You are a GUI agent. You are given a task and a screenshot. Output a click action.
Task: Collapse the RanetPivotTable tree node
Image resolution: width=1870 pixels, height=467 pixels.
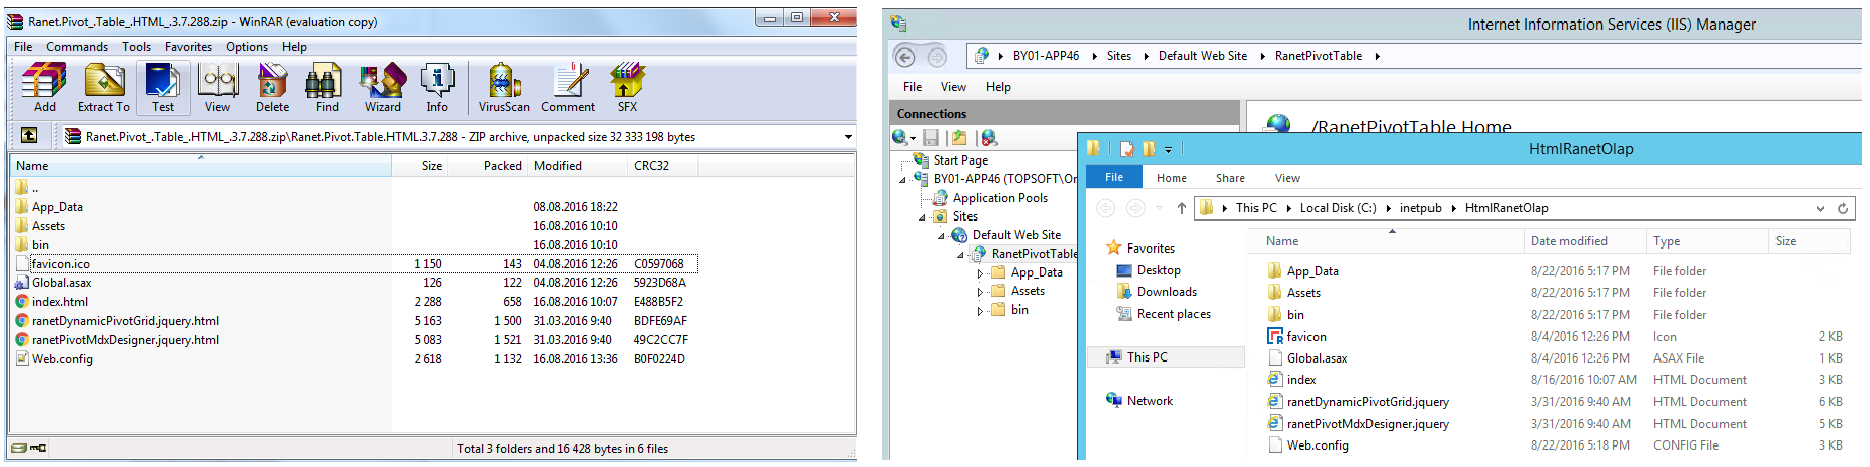pos(960,255)
